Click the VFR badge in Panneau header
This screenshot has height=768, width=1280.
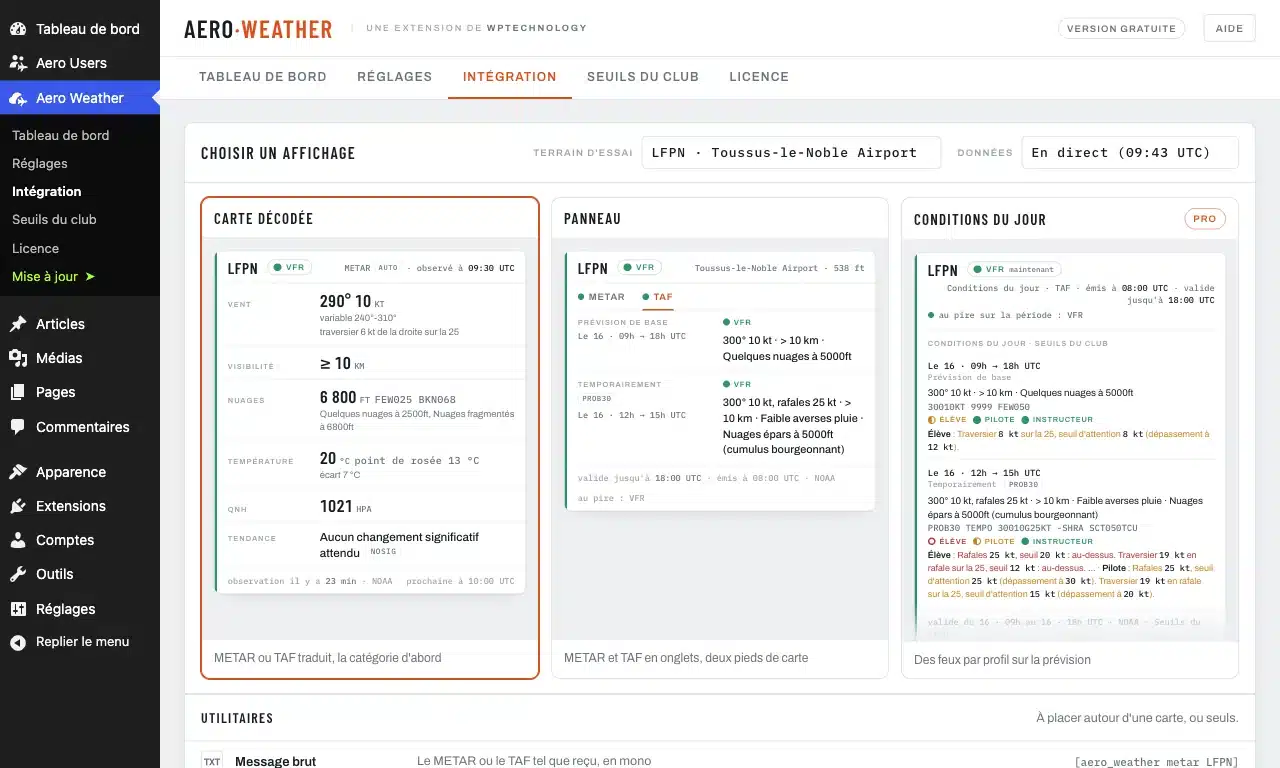[639, 267]
